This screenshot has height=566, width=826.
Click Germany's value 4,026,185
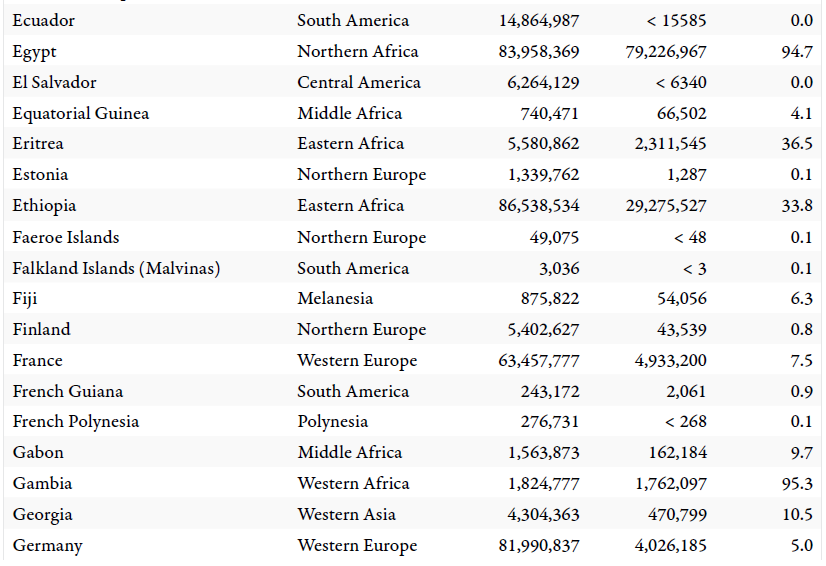pos(670,545)
